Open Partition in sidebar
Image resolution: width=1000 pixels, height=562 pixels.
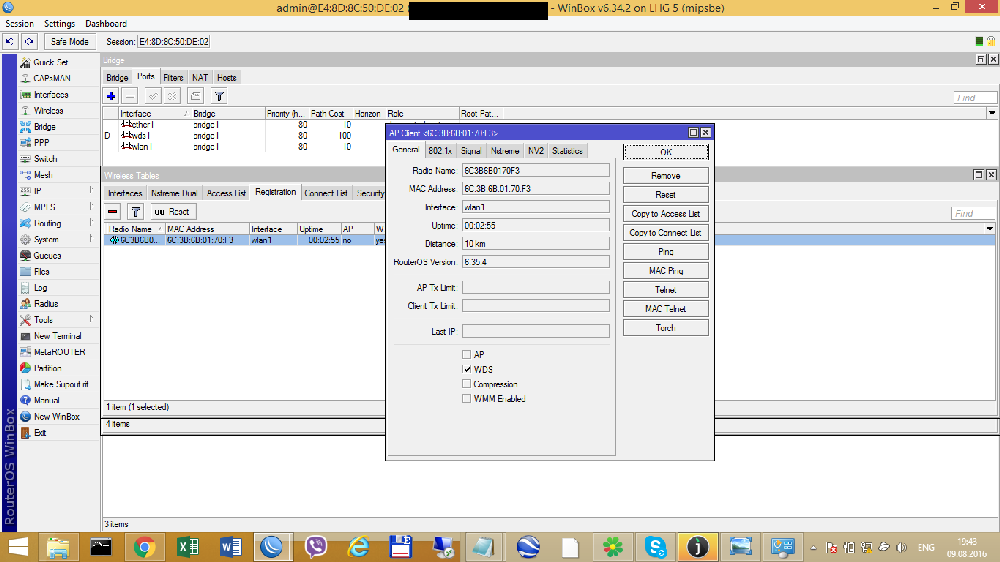coord(47,368)
